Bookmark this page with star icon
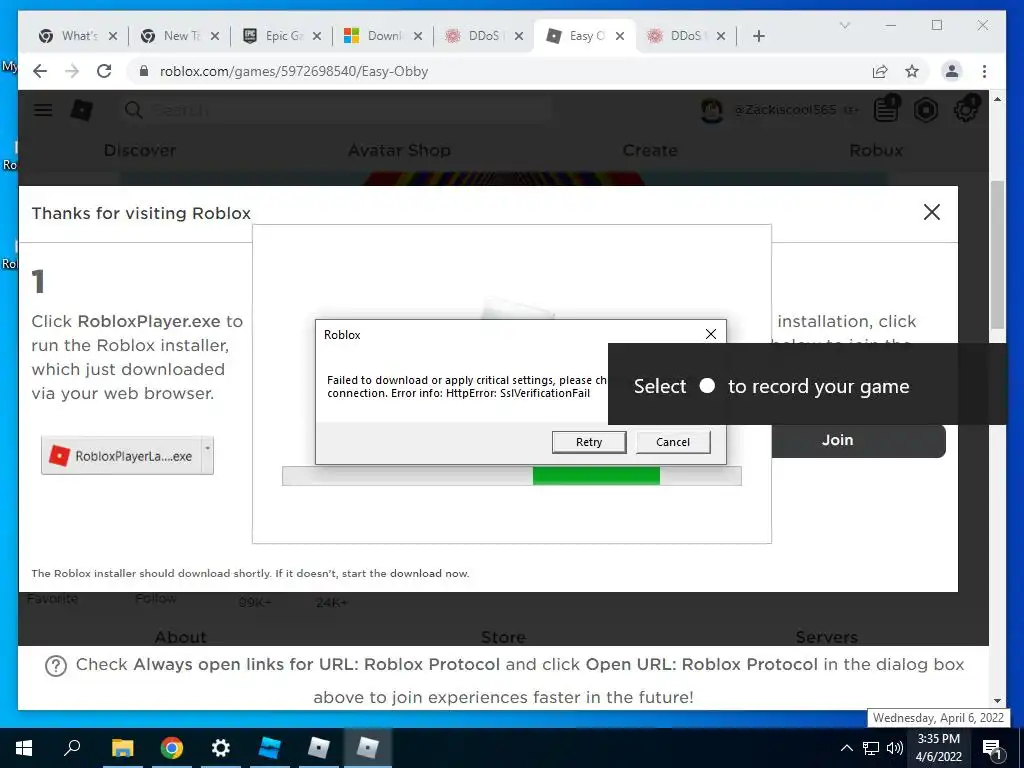The width and height of the screenshot is (1024, 768). [912, 71]
